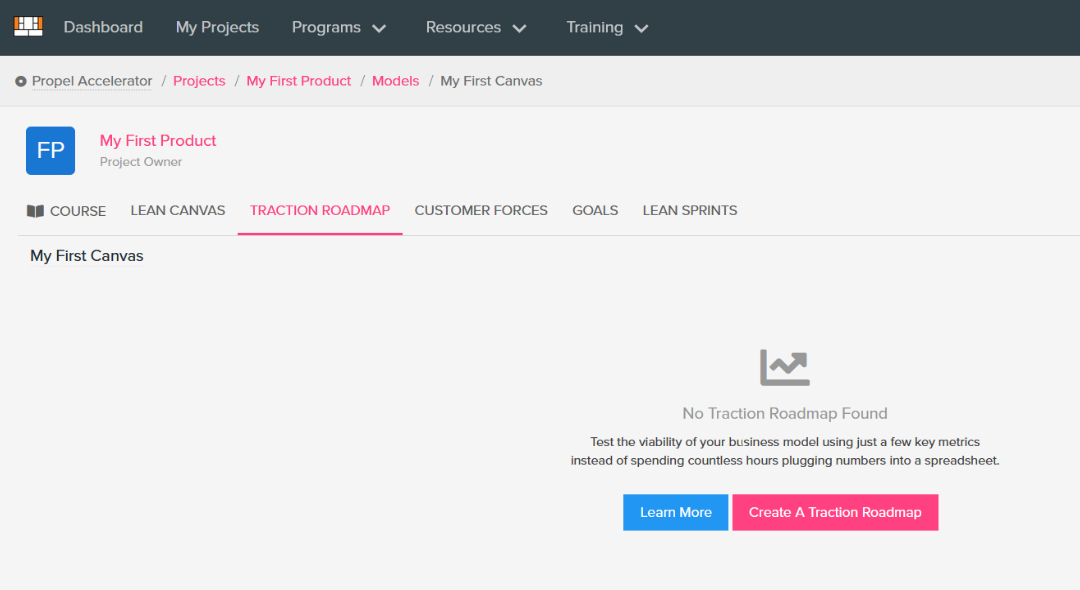1080x590 pixels.
Task: Click the book icon next to COURSE
Action: 35,211
